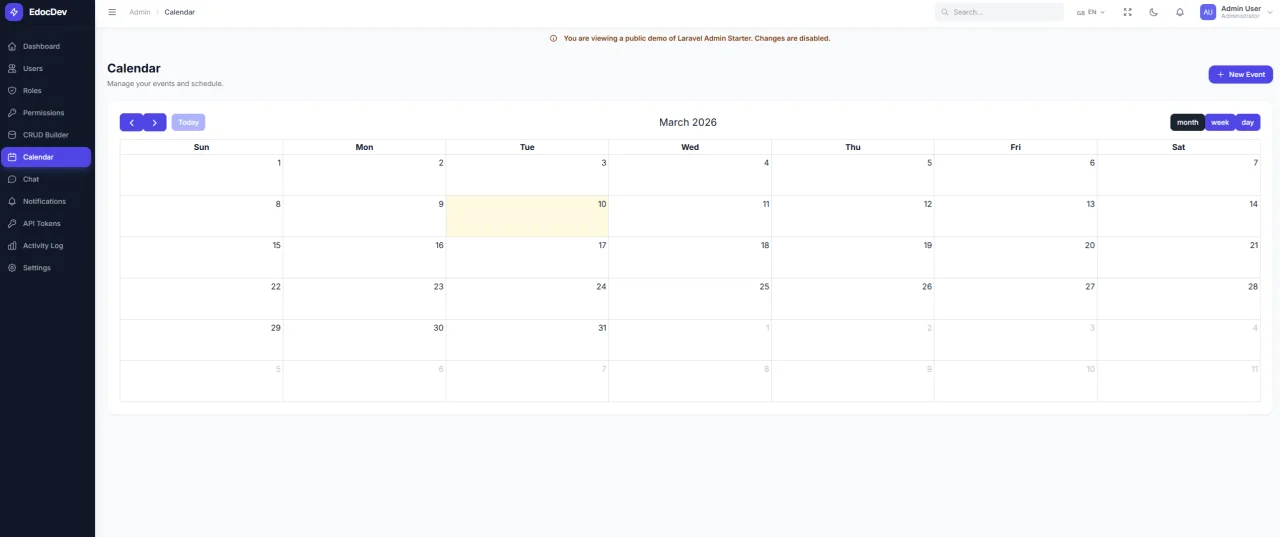This screenshot has width=1280, height=537.
Task: Click the AU user avatar
Action: pos(1208,12)
